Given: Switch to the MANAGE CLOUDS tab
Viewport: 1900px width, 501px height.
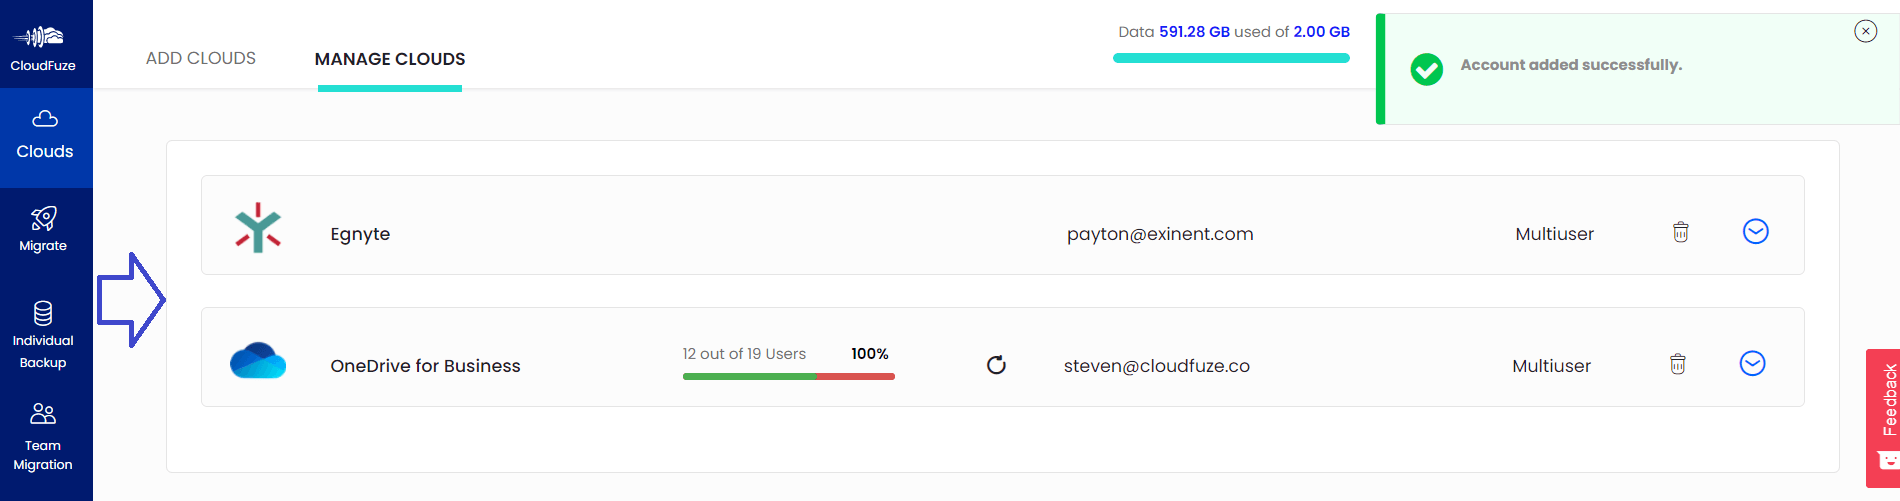Looking at the screenshot, I should pos(390,59).
